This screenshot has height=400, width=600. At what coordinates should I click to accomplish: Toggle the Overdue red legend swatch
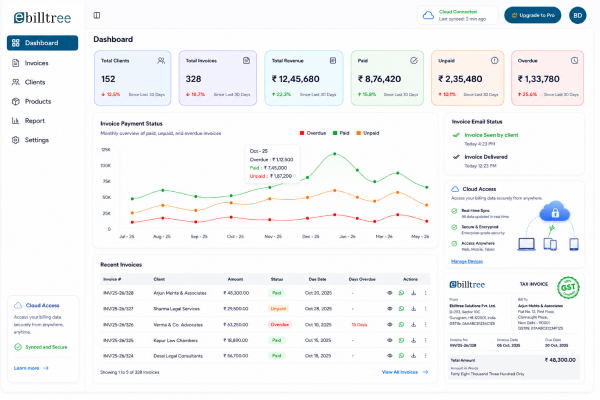[302, 133]
